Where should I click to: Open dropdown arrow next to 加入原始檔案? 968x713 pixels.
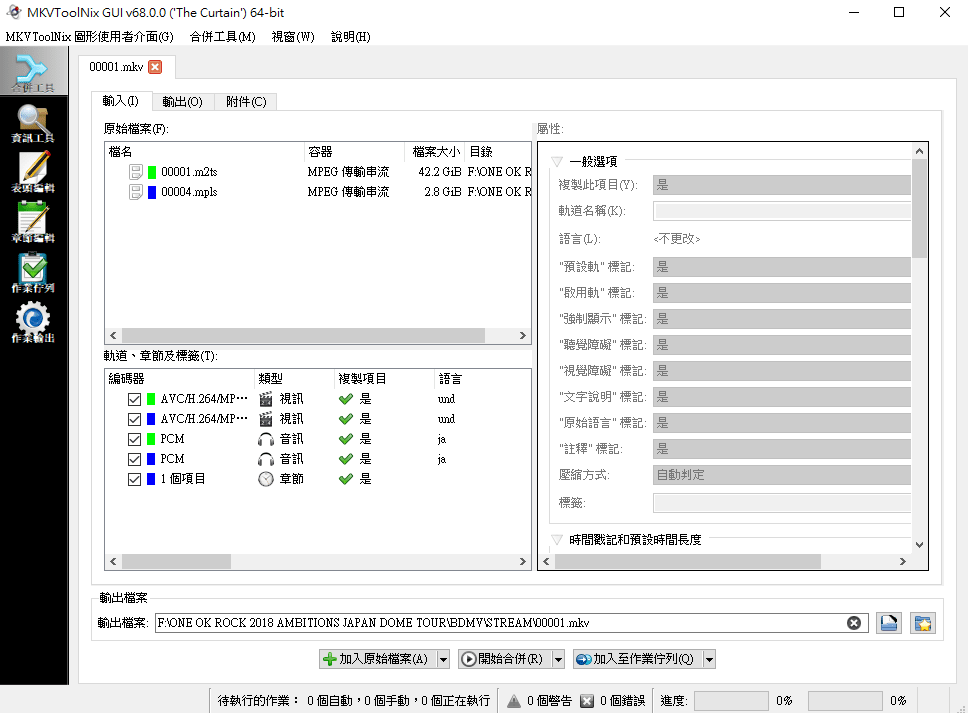443,659
